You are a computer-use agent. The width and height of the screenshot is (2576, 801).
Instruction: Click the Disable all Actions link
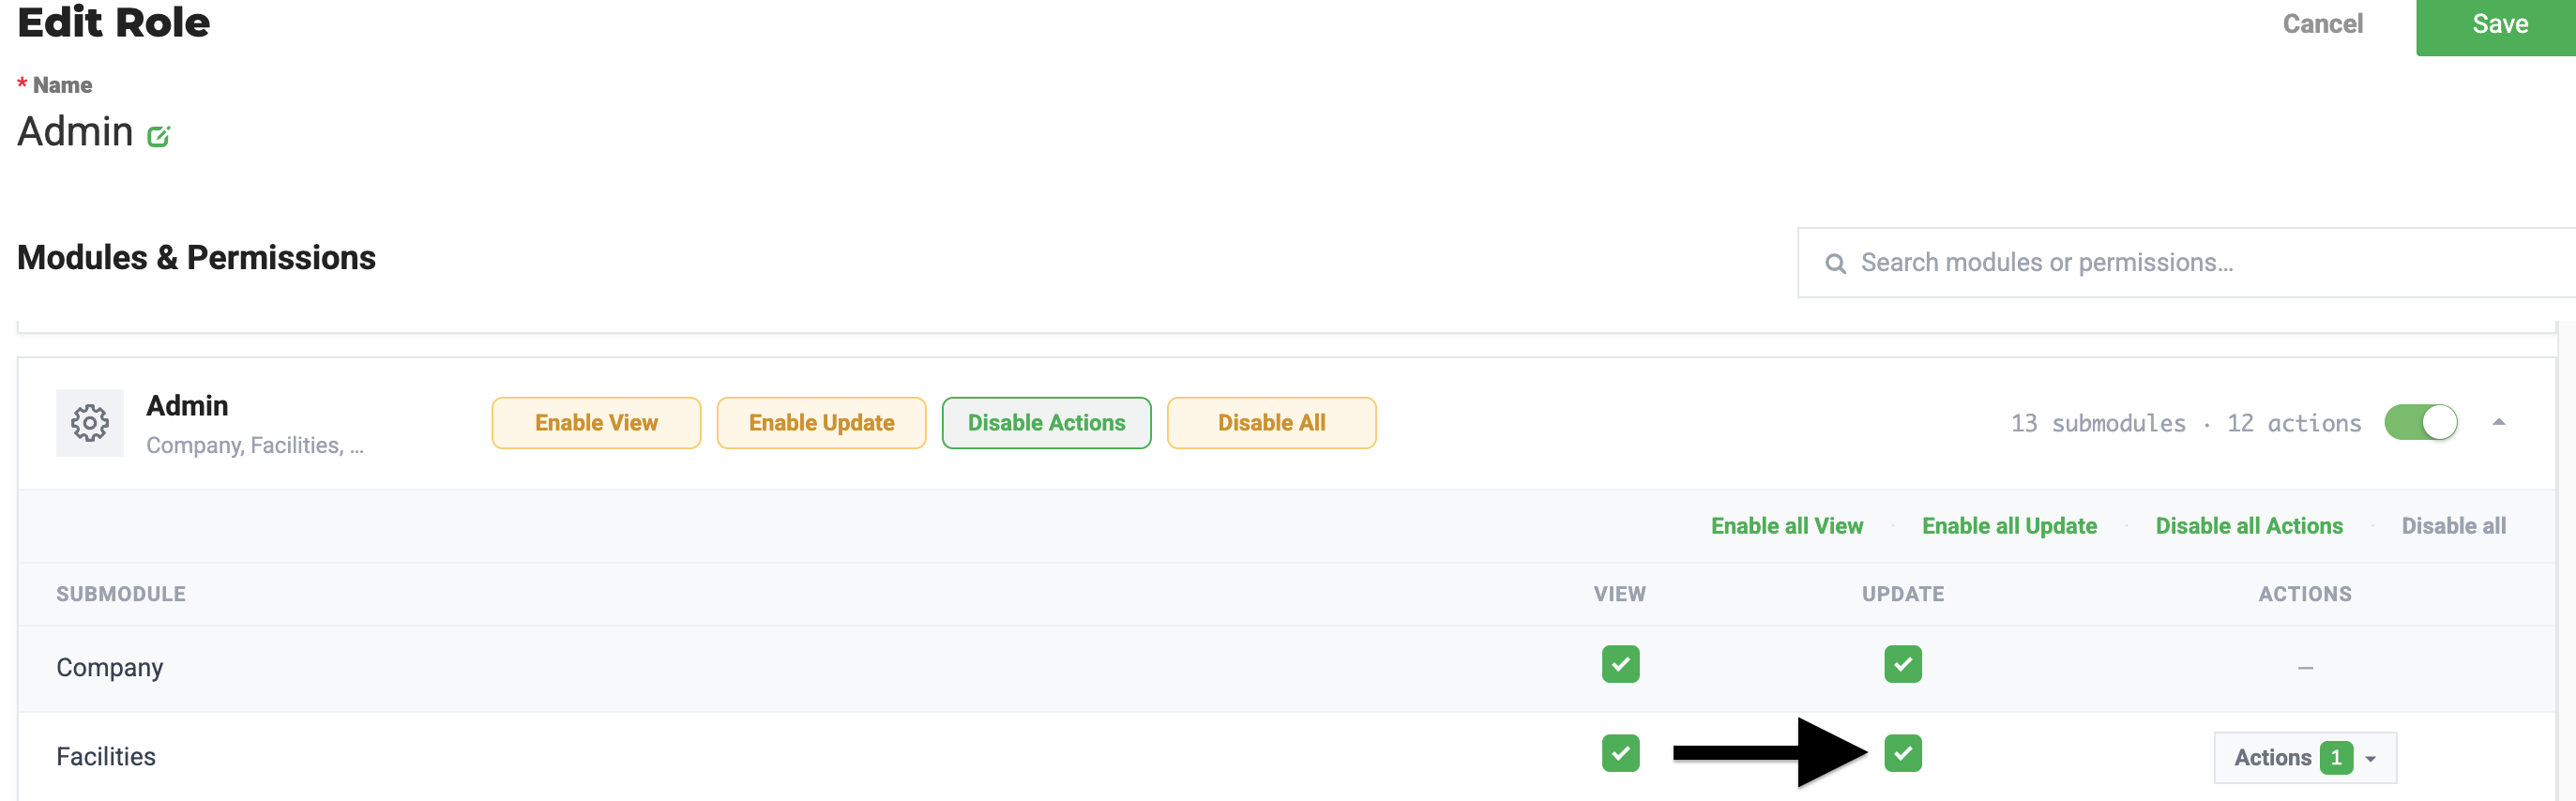(2248, 526)
